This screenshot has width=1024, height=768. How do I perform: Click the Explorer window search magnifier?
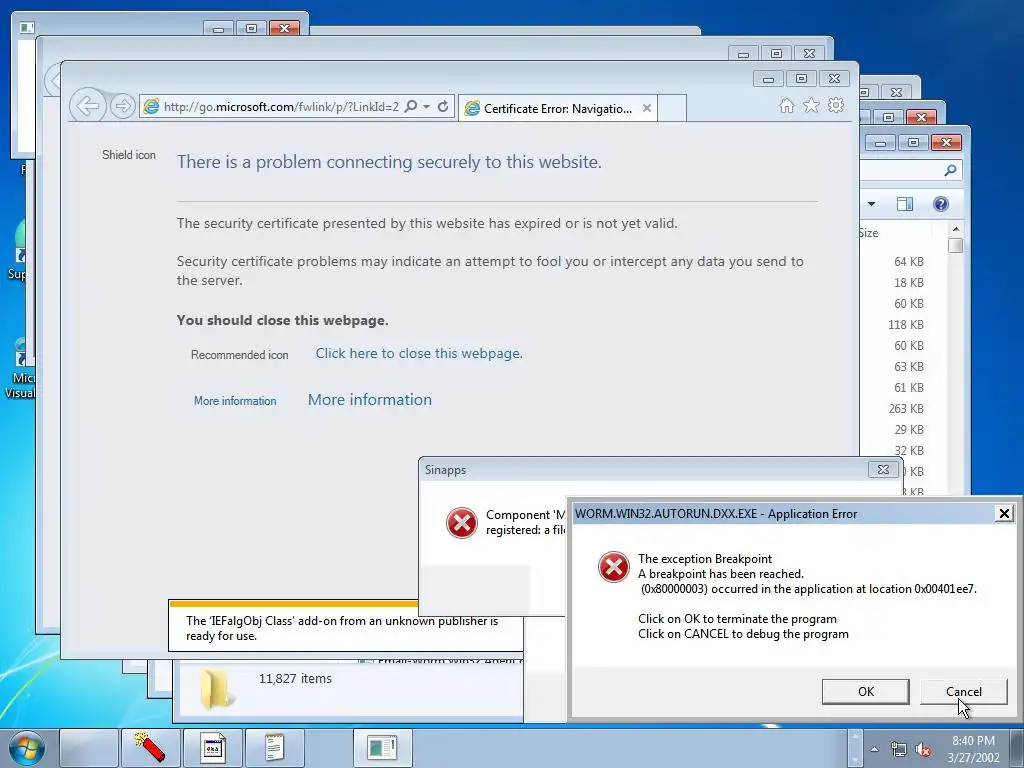click(x=950, y=170)
